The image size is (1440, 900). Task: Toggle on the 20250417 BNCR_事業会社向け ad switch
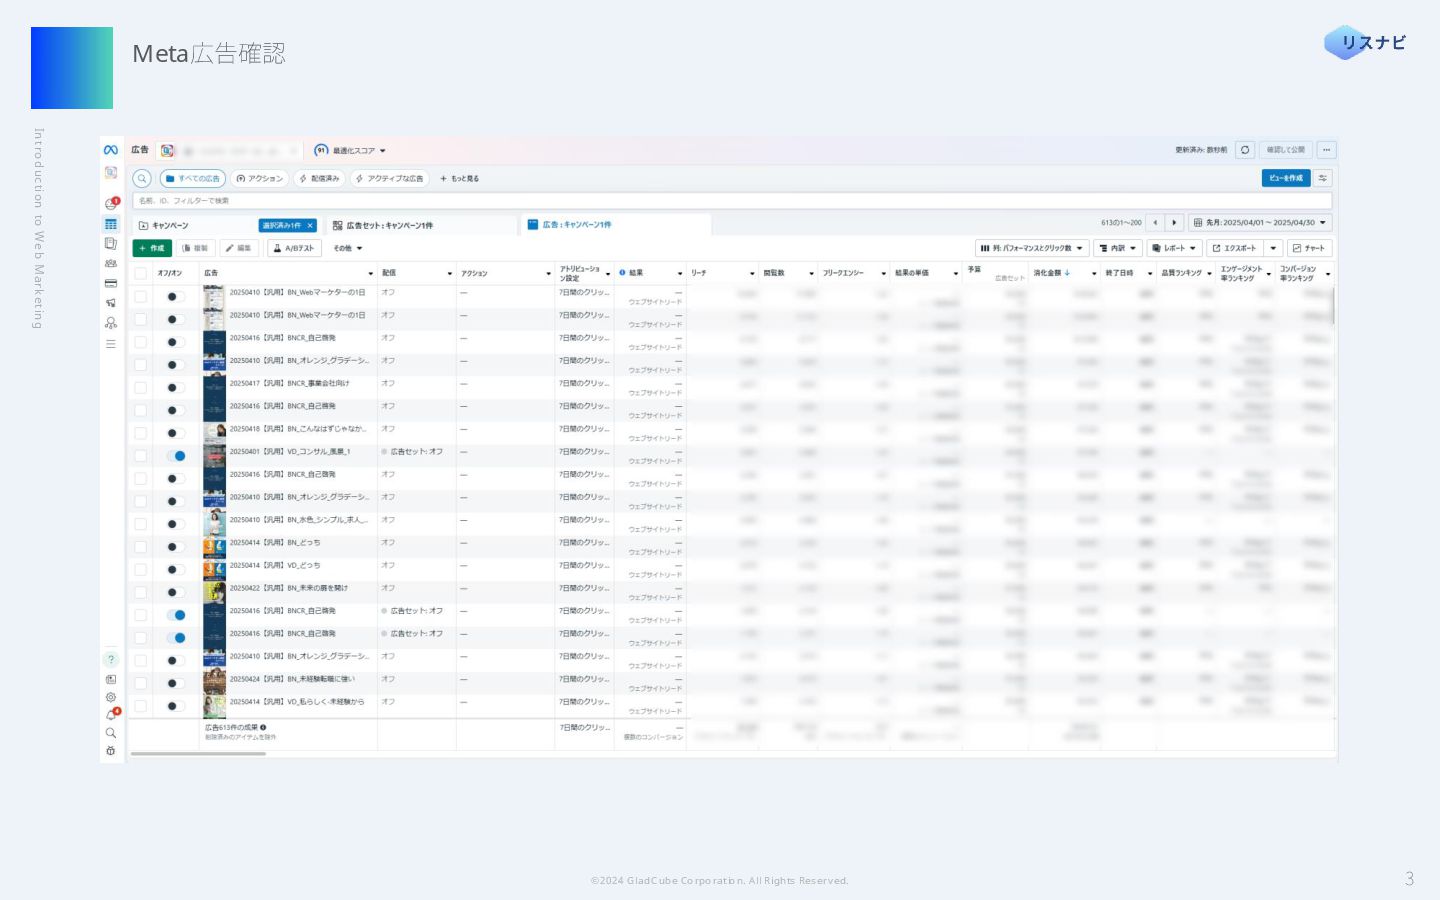176,388
